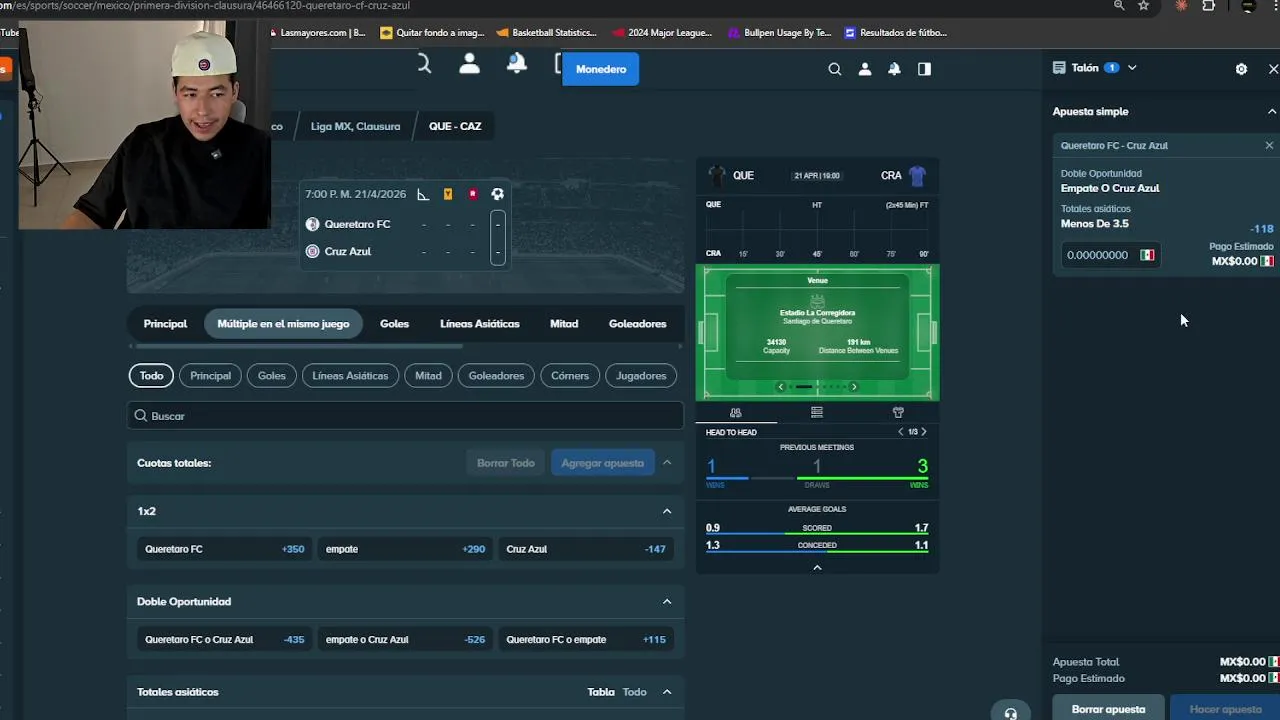1280x720 pixels.
Task: Click the red card icon in scoreboard
Action: point(473,194)
